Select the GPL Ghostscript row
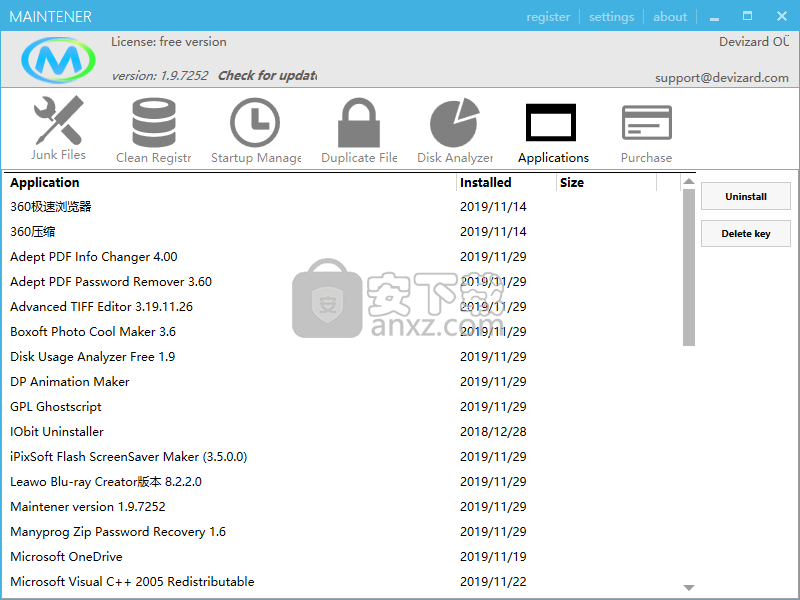The width and height of the screenshot is (800, 600). coord(343,407)
